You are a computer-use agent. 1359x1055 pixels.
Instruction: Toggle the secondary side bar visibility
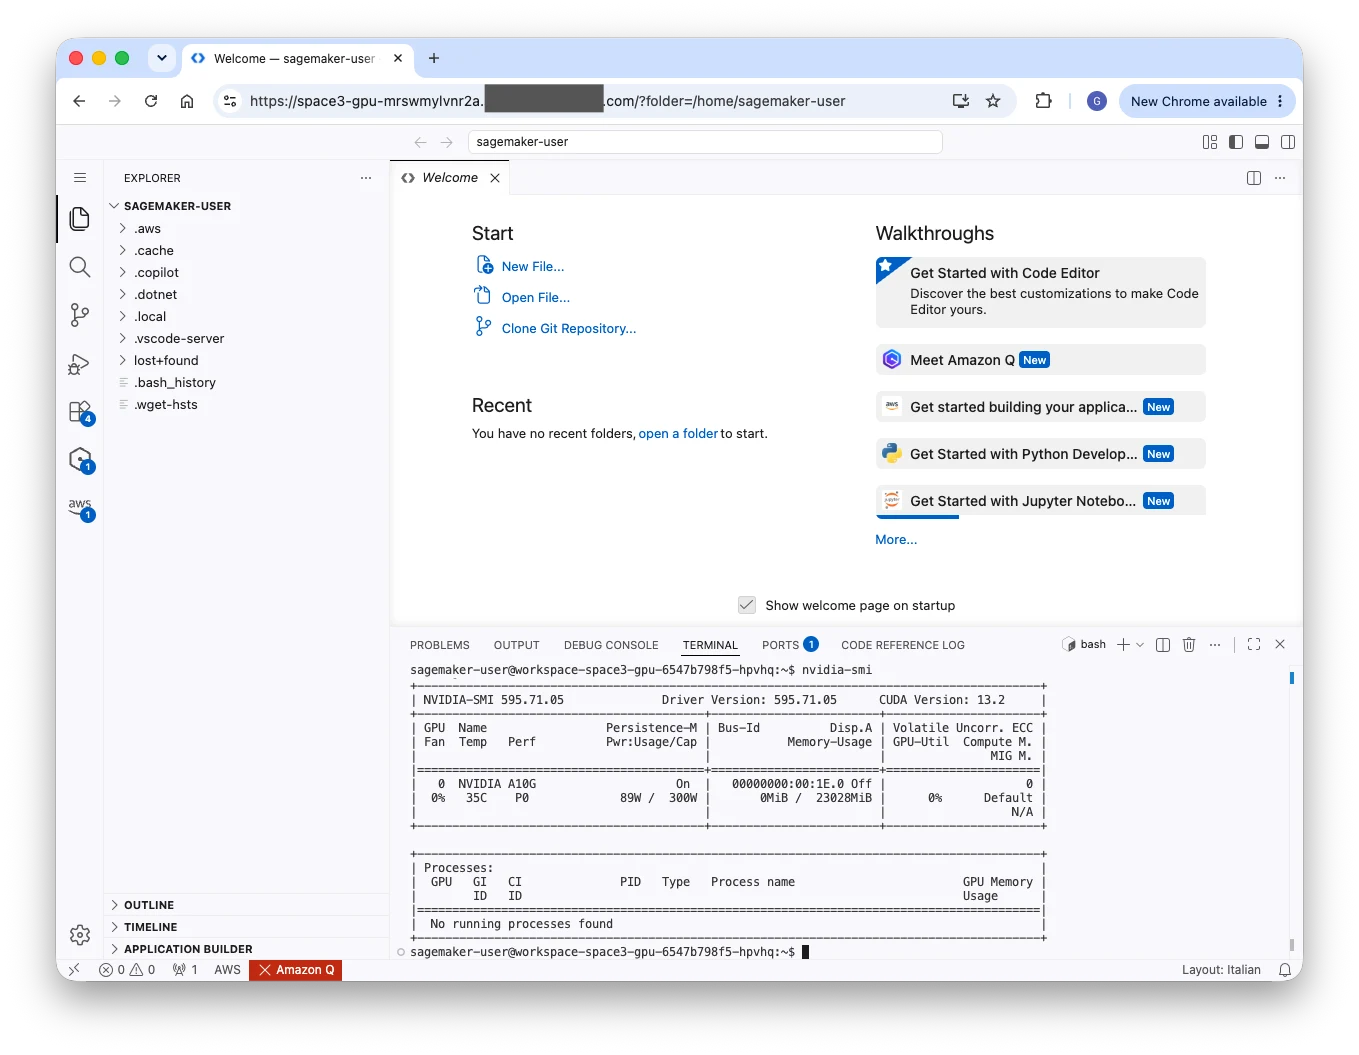(x=1288, y=142)
